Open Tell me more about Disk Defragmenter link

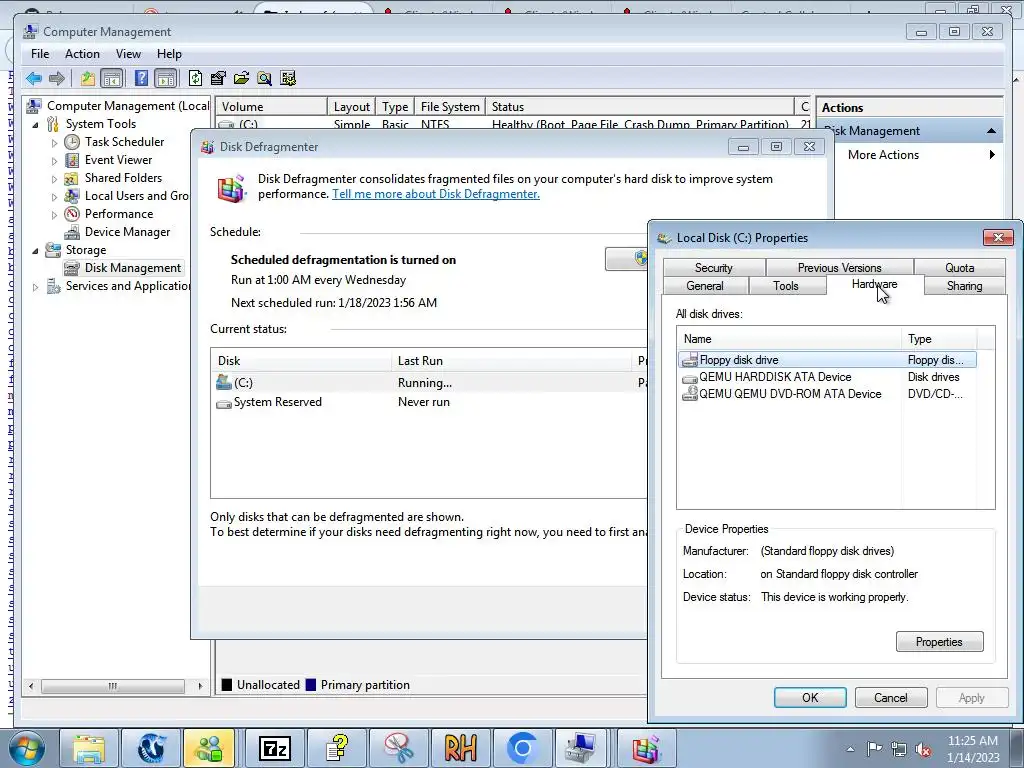[x=436, y=194]
